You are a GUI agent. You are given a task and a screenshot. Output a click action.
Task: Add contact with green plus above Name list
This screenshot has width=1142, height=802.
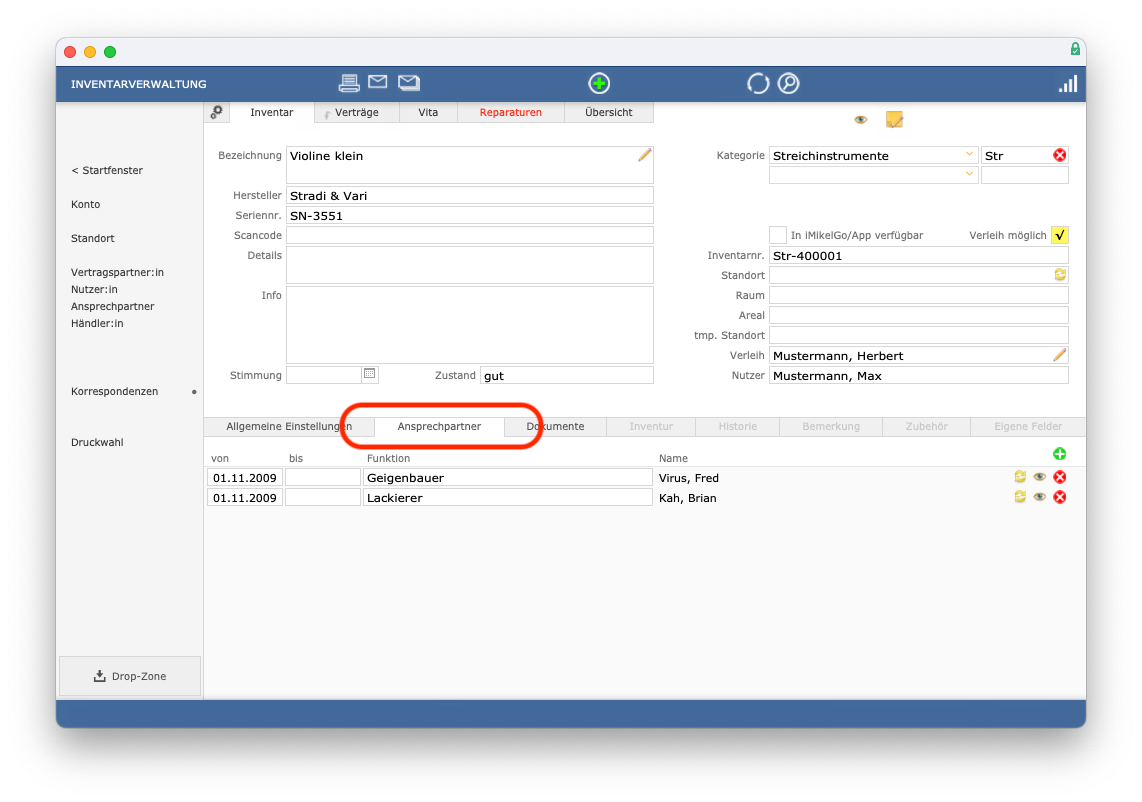(1059, 454)
